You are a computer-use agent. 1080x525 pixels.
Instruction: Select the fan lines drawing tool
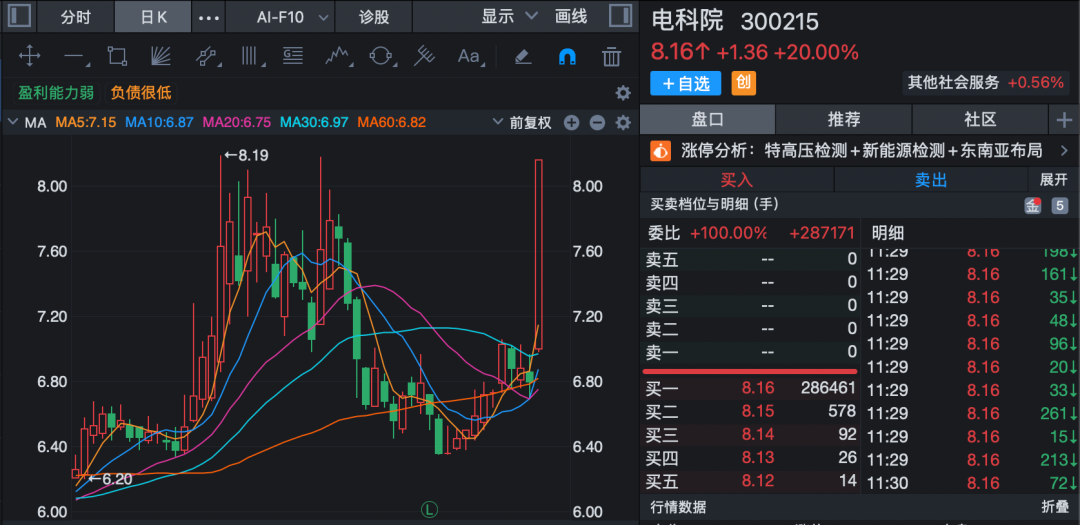click(161, 57)
